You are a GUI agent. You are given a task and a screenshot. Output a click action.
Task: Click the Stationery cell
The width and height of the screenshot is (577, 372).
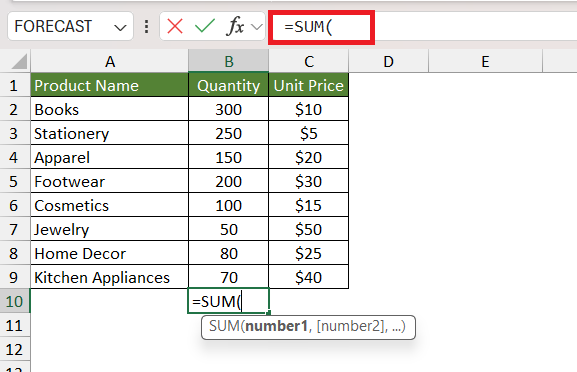[x=110, y=133]
